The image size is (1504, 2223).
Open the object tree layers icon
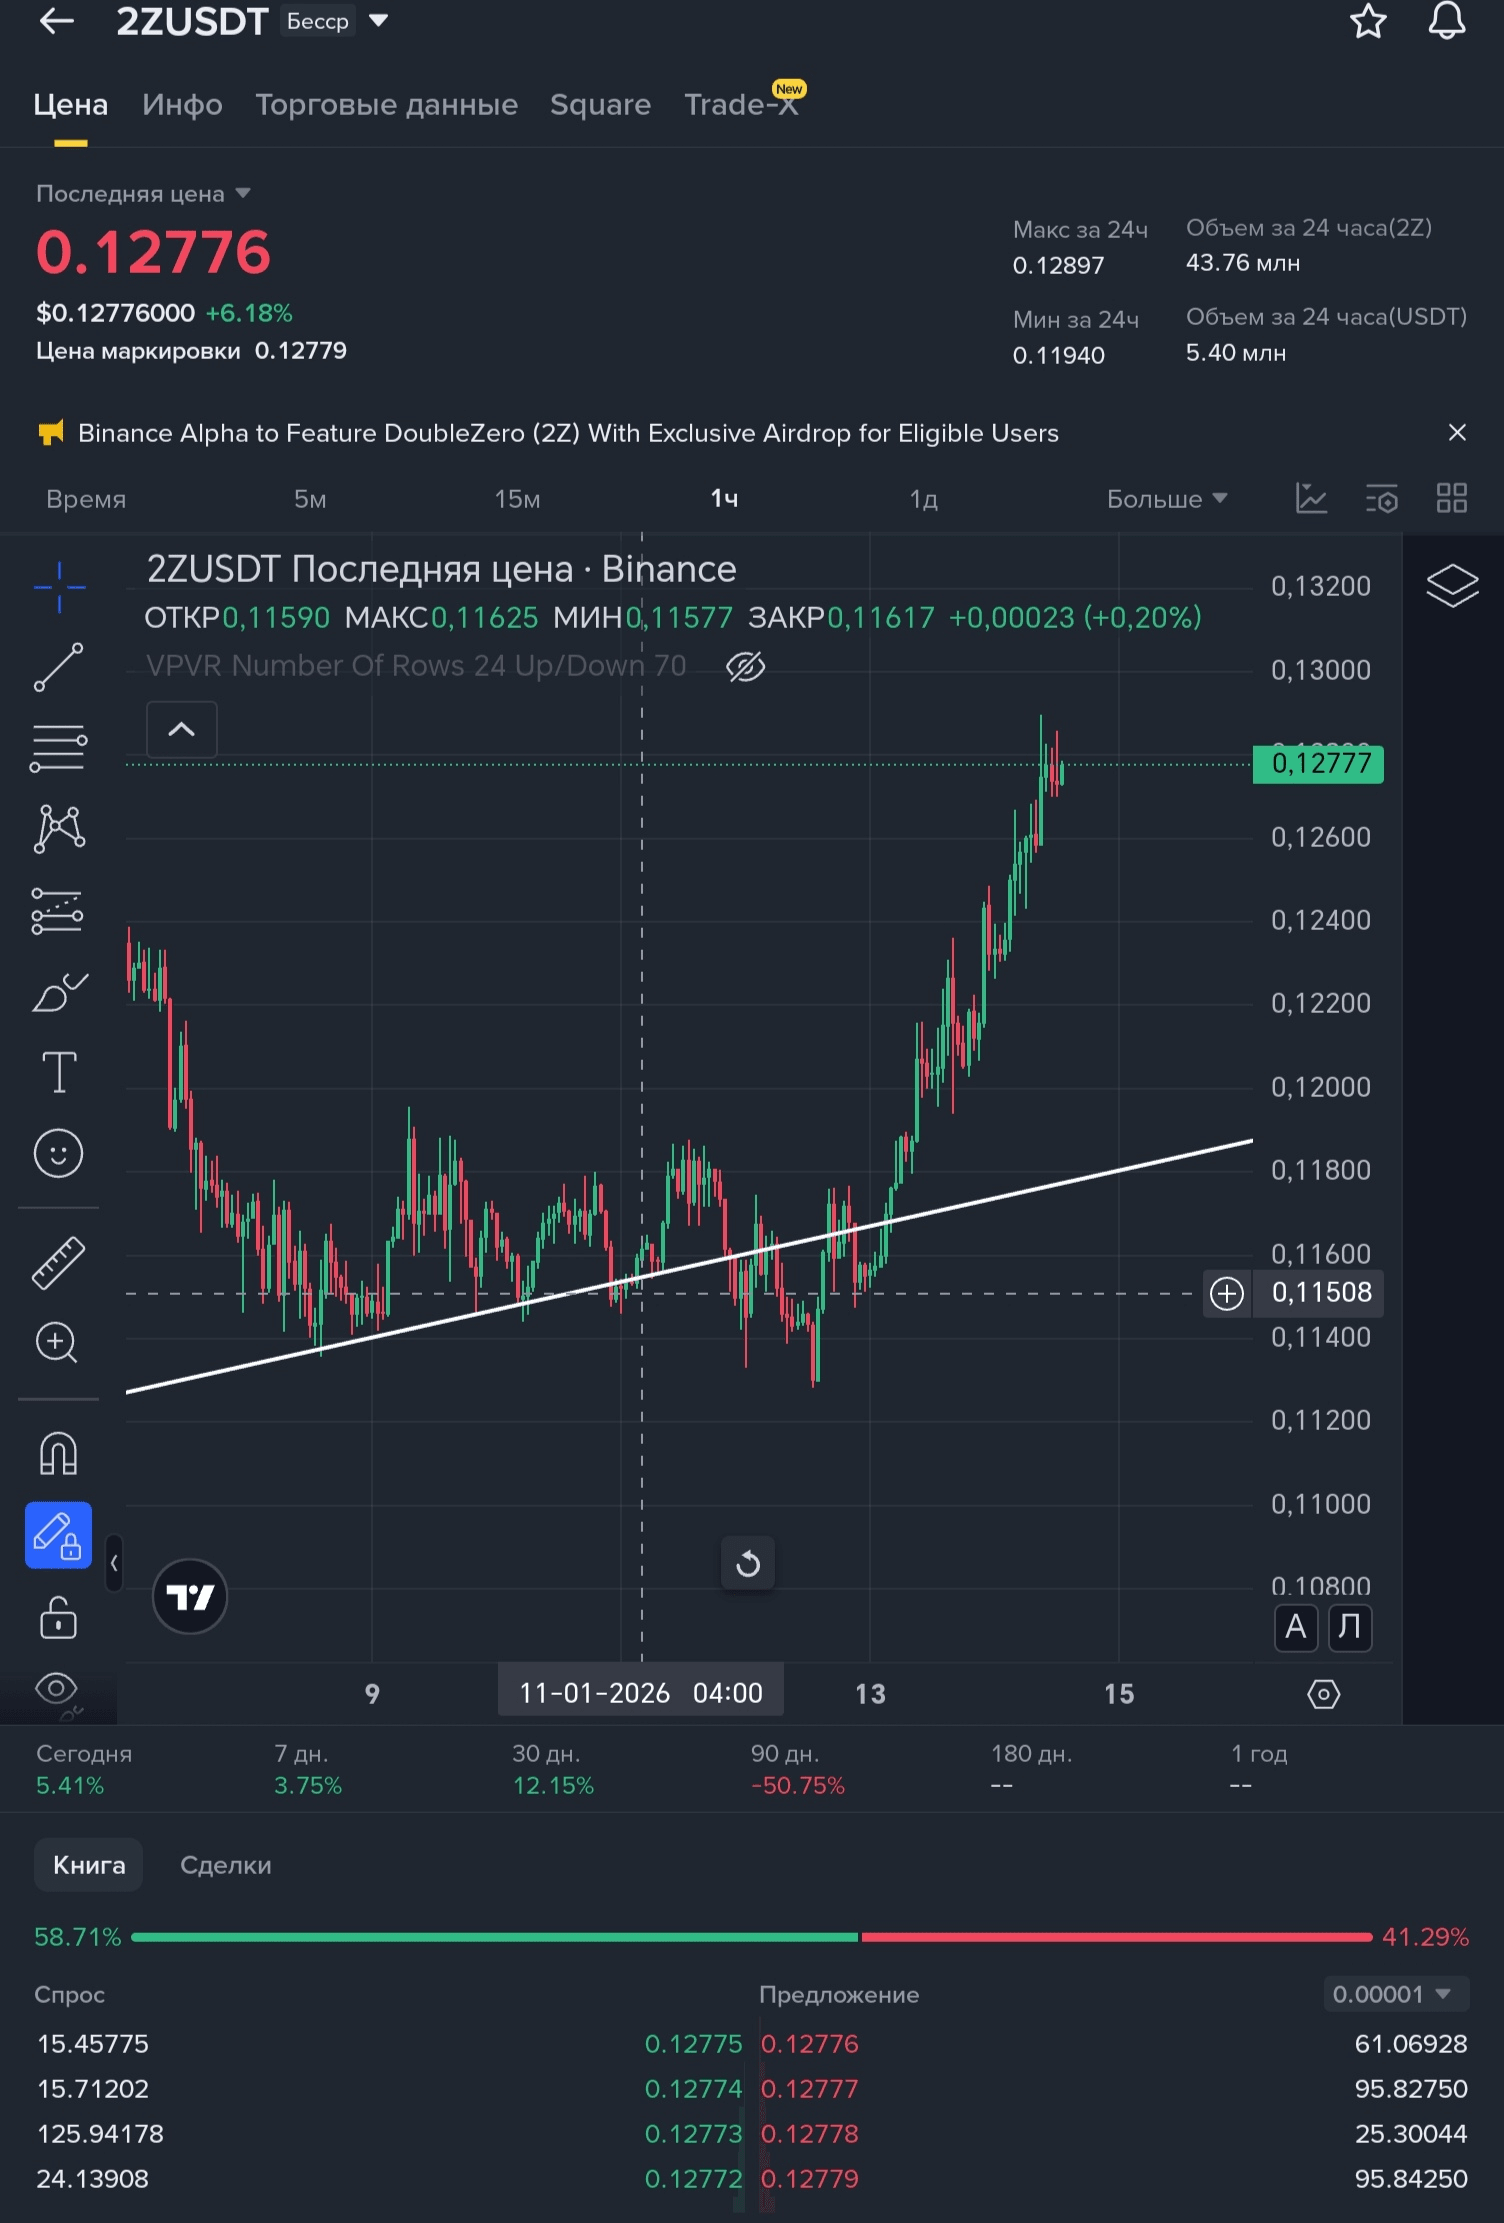pyautogui.click(x=1452, y=586)
